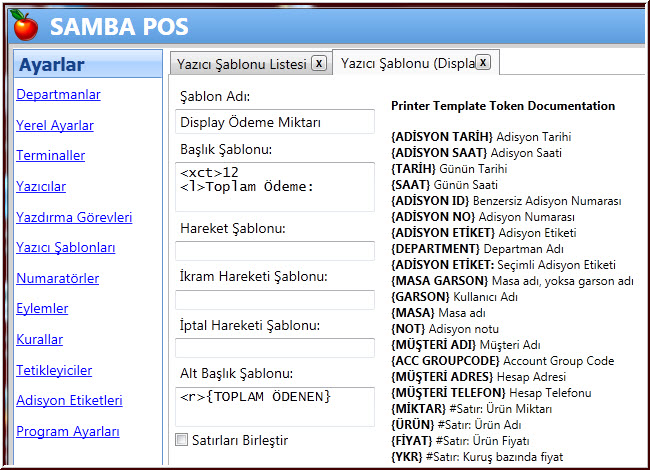Image resolution: width=650 pixels, height=470 pixels.
Task: Click the Şablon Adı text field
Action: click(260, 122)
